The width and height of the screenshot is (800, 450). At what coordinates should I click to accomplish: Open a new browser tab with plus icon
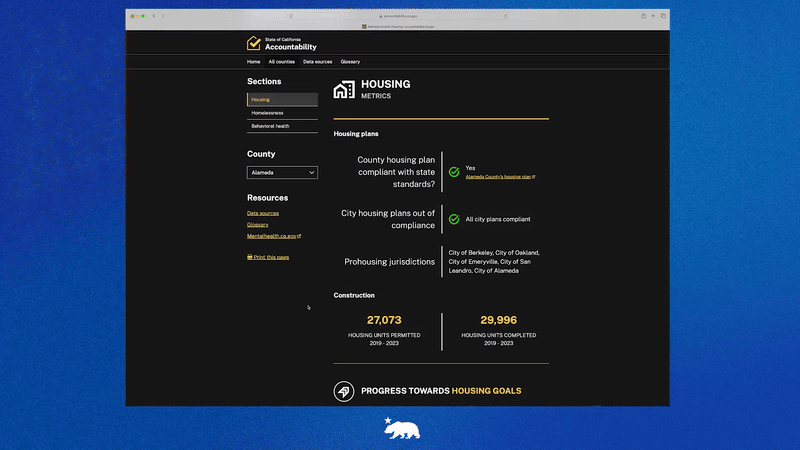click(653, 16)
